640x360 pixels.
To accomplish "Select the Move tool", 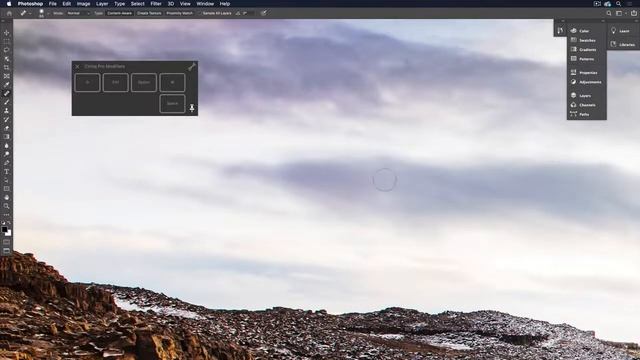I will click(7, 33).
